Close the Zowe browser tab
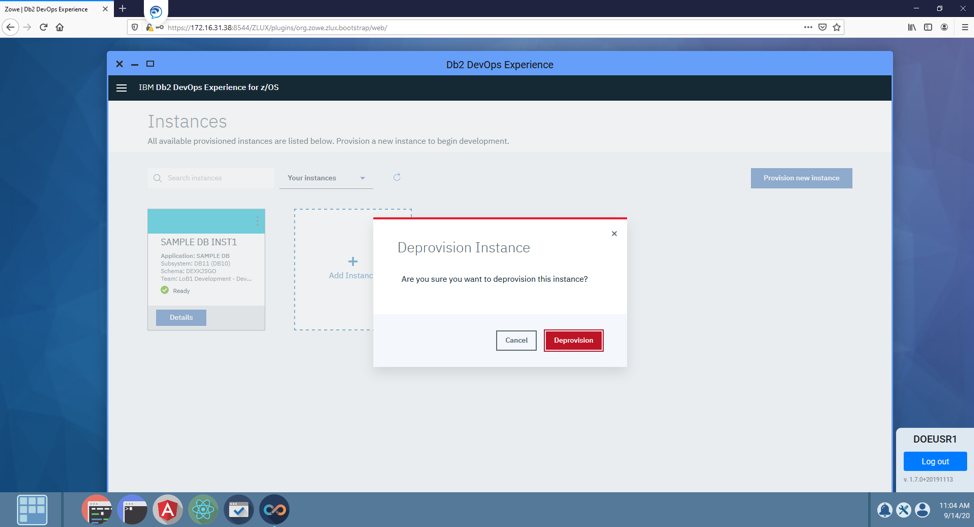Image resolution: width=974 pixels, height=527 pixels. (x=105, y=9)
